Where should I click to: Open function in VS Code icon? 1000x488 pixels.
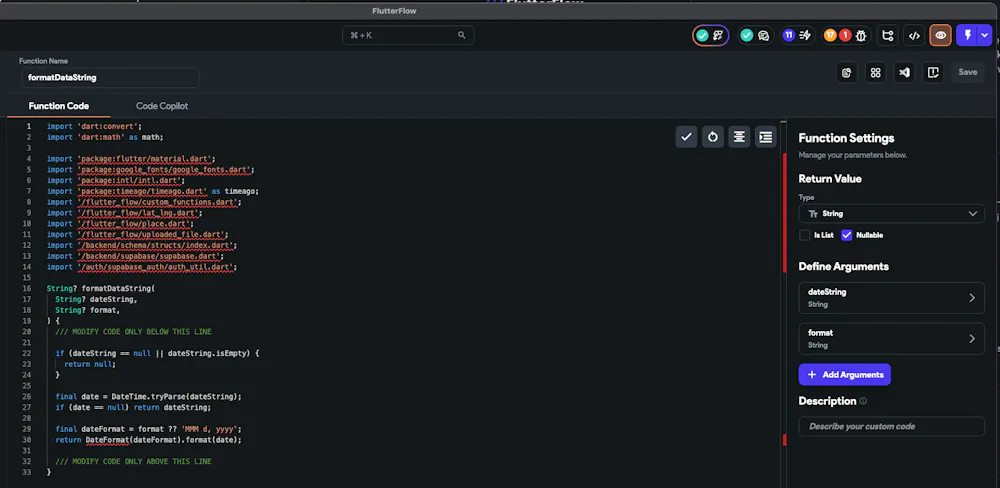[904, 73]
